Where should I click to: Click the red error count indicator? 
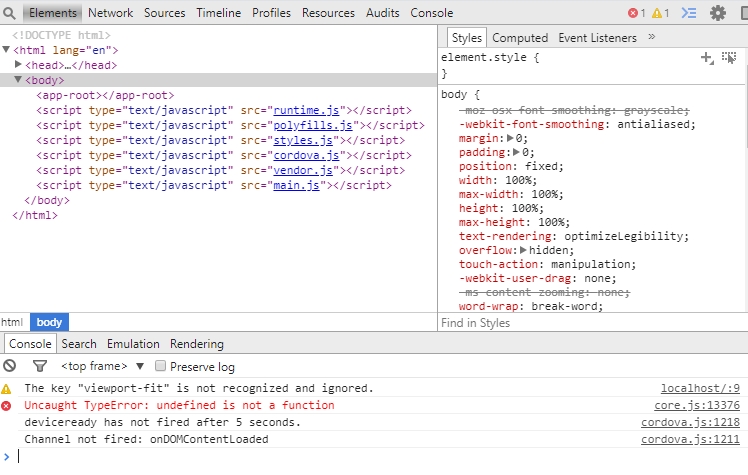(x=637, y=13)
